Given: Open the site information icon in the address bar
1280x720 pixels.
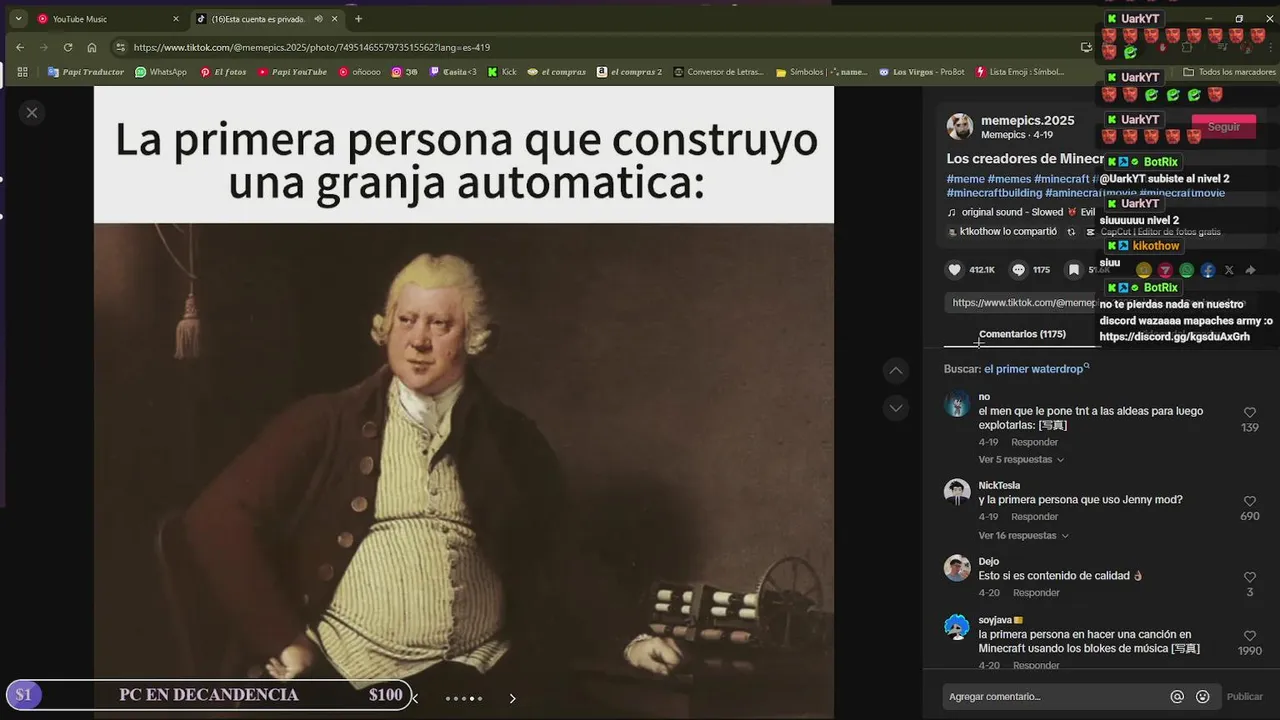Looking at the screenshot, I should [120, 47].
